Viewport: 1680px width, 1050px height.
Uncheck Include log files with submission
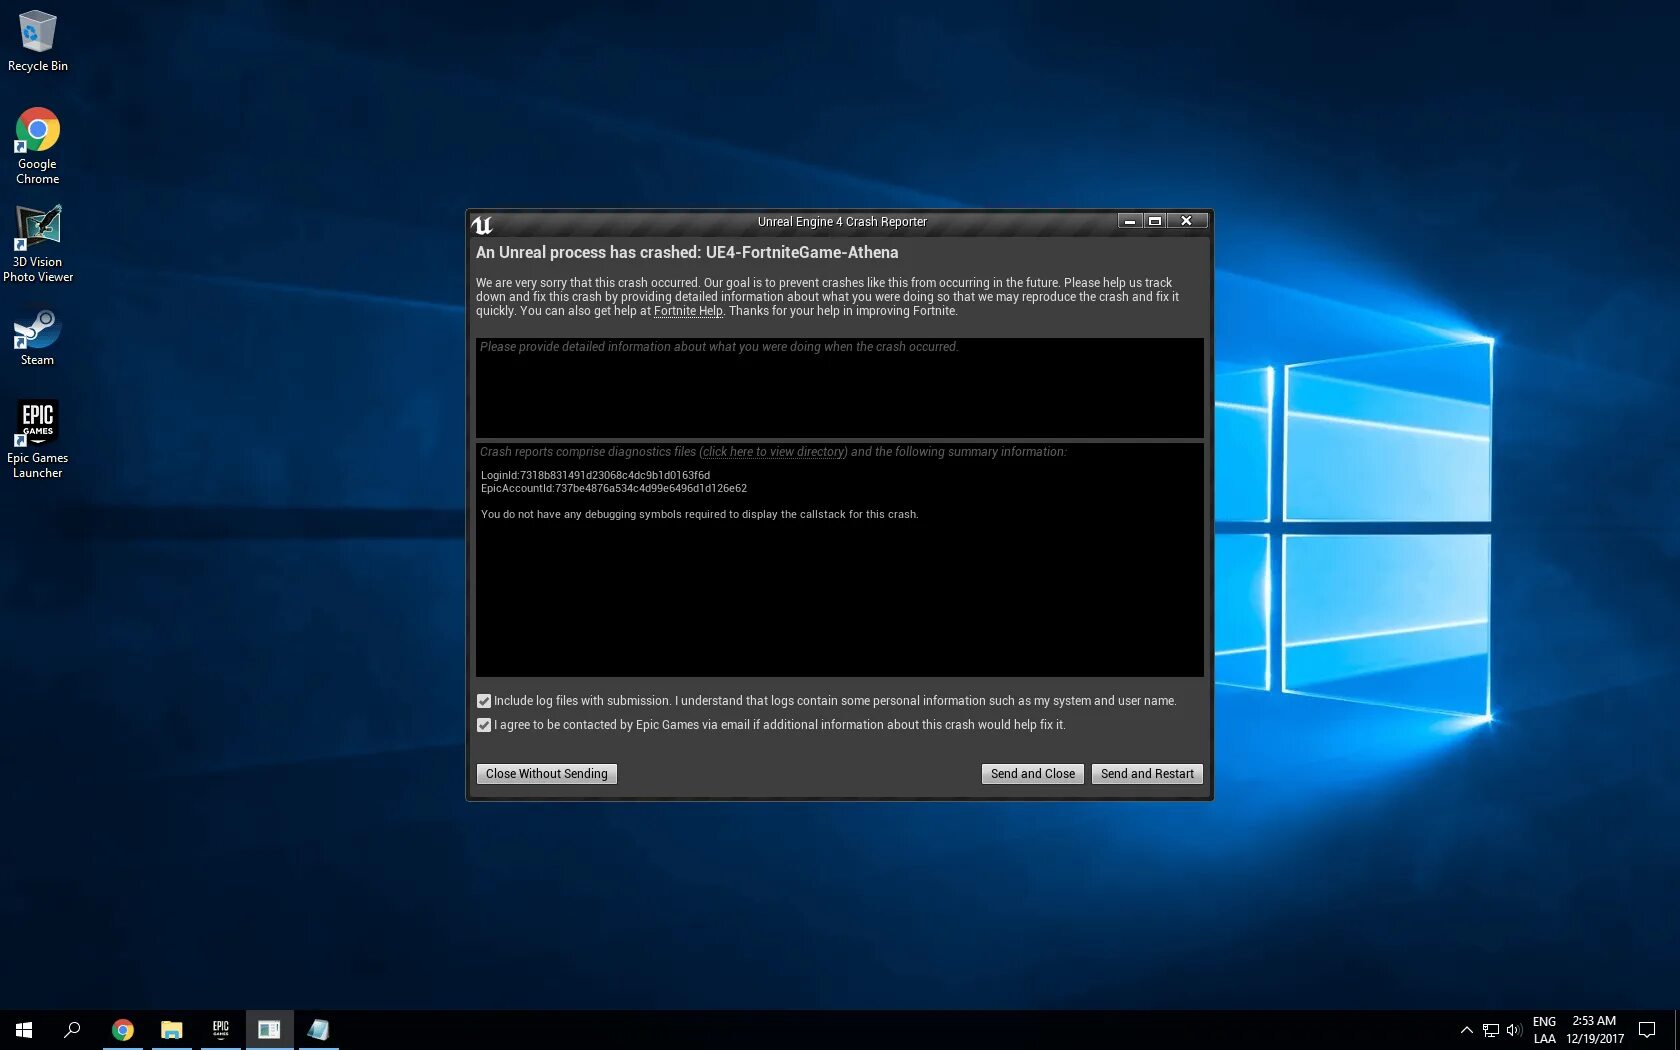tap(484, 701)
